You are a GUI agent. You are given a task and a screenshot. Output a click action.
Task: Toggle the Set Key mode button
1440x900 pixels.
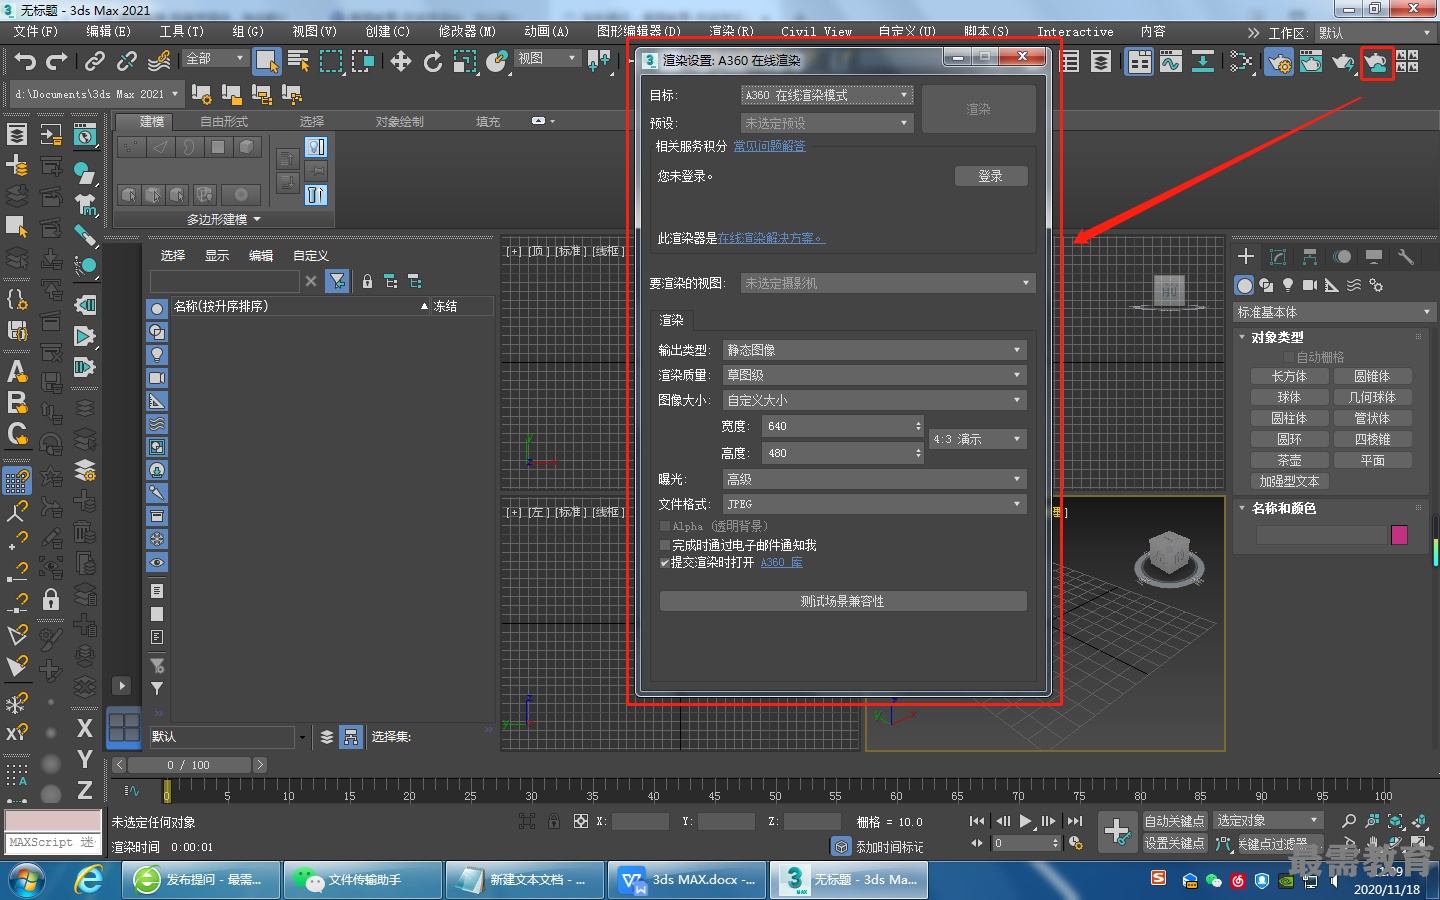coord(1175,843)
